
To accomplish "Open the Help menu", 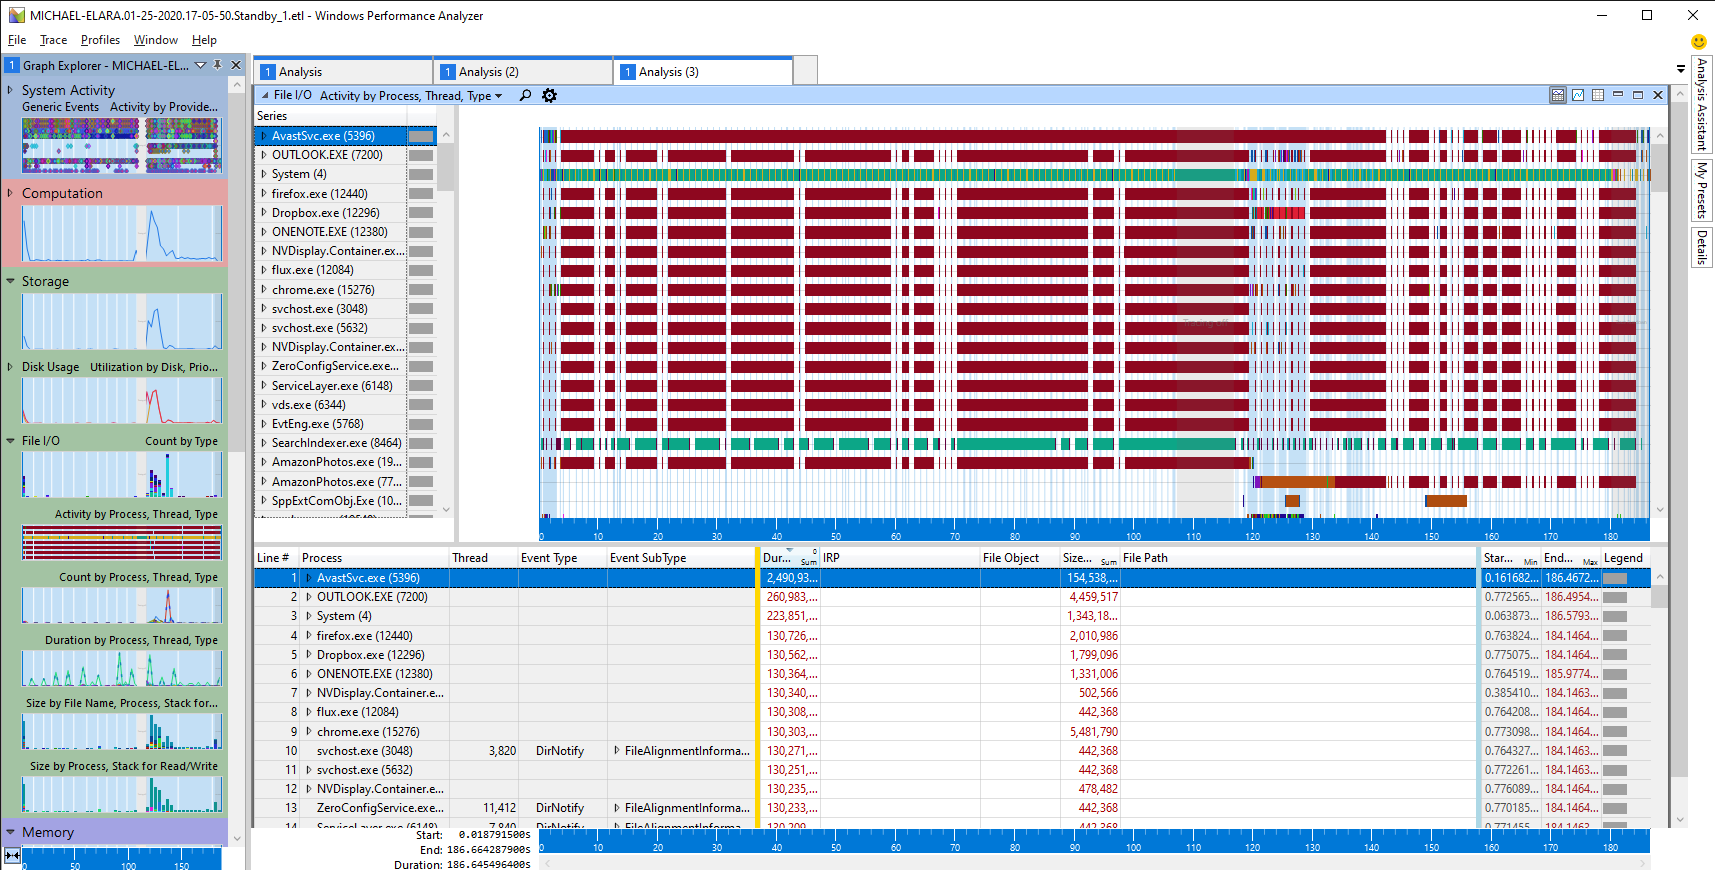I will (x=204, y=40).
